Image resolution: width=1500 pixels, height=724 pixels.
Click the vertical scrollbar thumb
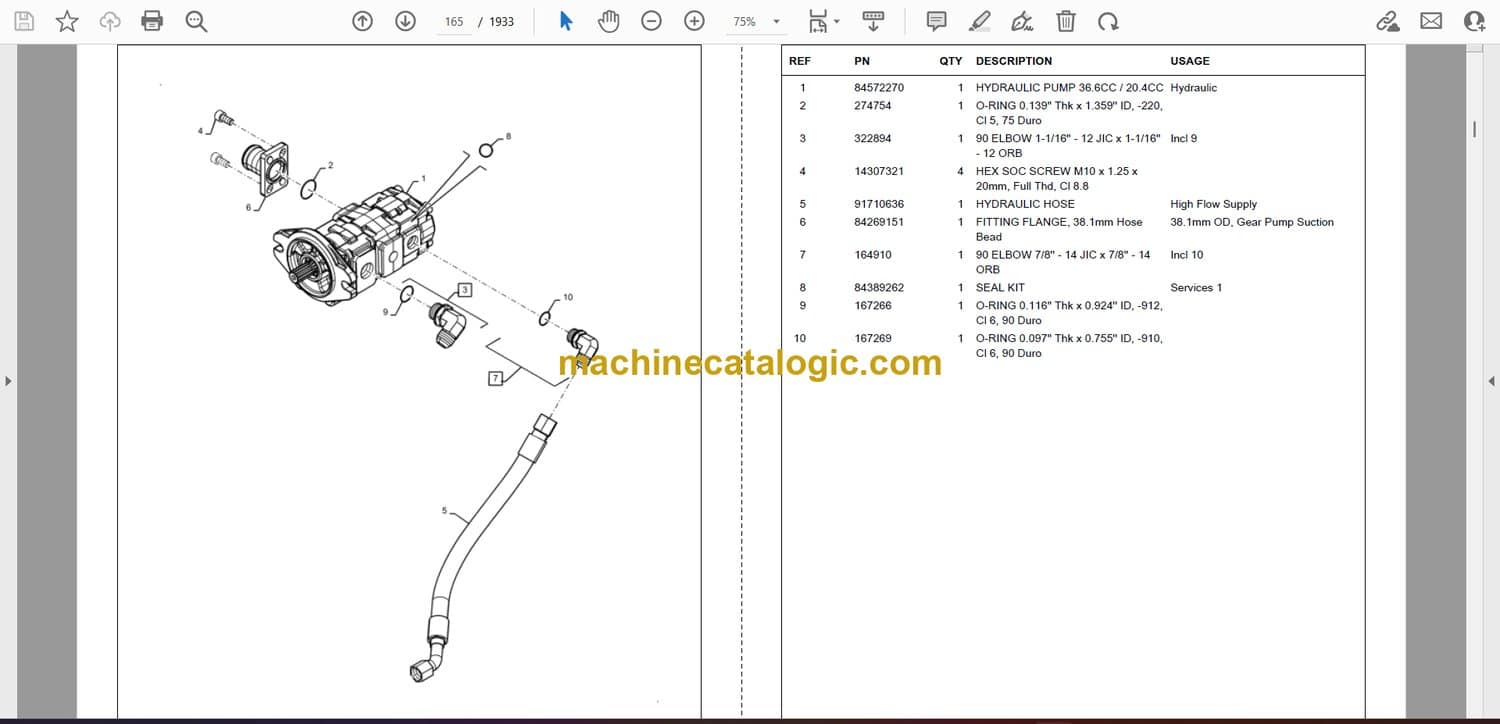(x=1474, y=129)
